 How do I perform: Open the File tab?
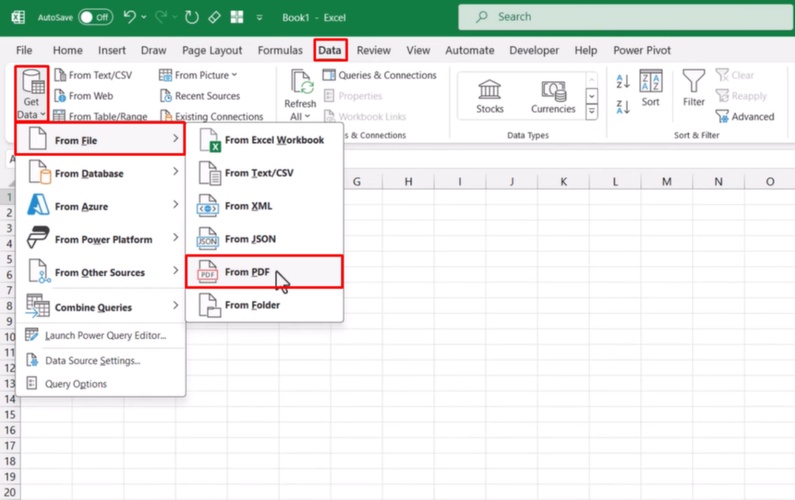pos(24,50)
